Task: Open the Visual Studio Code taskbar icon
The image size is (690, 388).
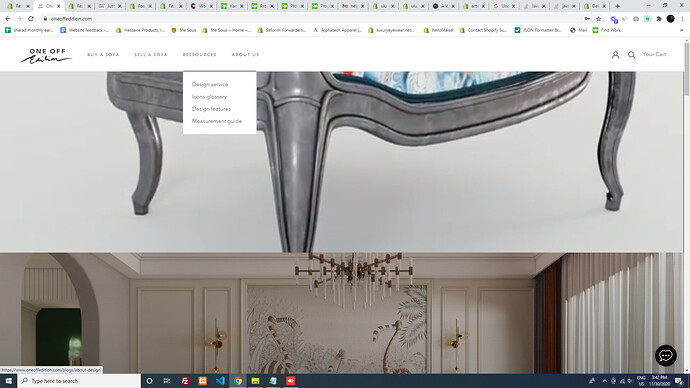Action: coord(220,381)
